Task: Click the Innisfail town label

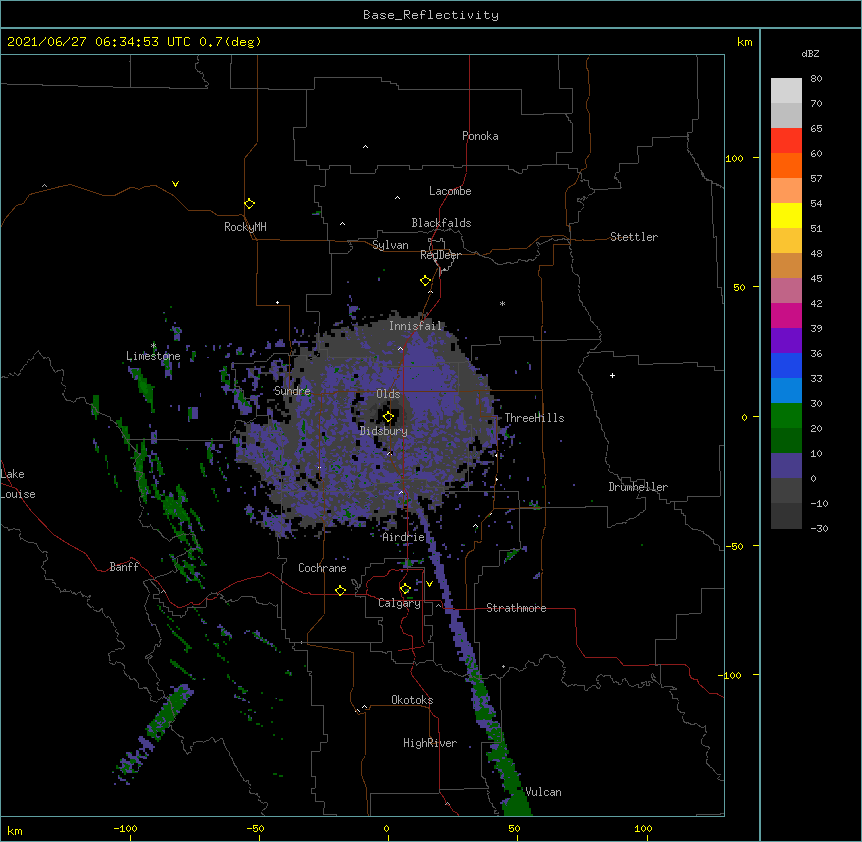Action: coord(415,326)
